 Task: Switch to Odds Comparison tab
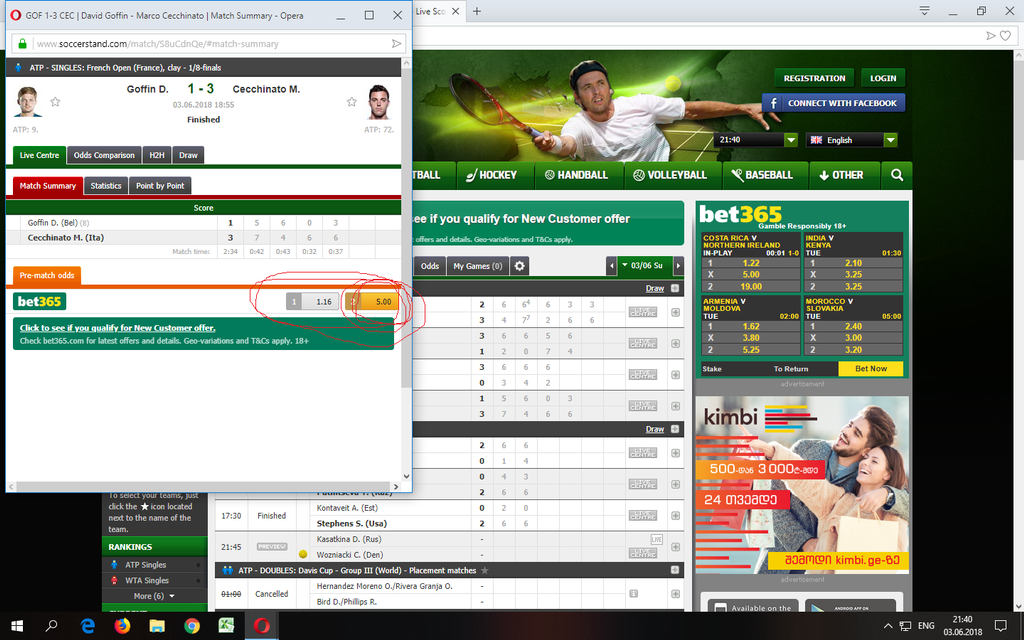point(104,155)
